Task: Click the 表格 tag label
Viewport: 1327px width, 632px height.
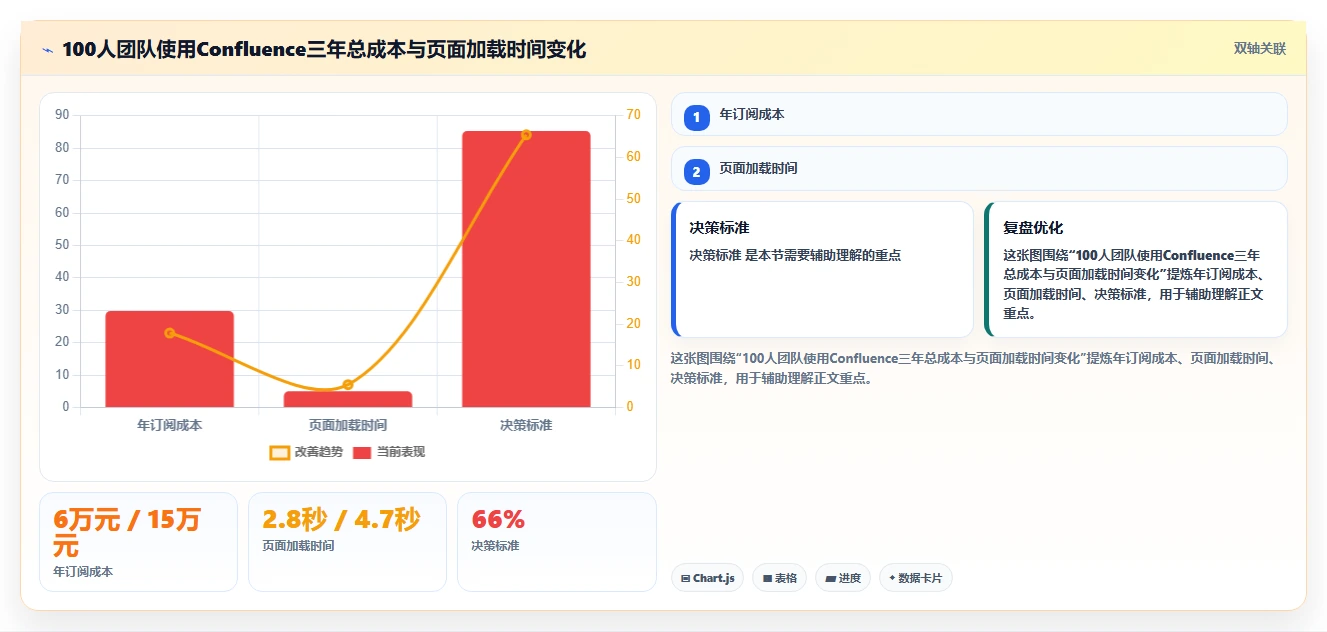Action: point(786,578)
